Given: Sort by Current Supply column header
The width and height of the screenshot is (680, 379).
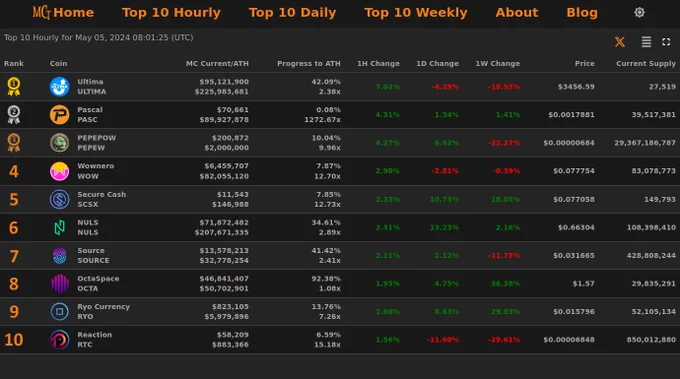Looking at the screenshot, I should [x=646, y=63].
